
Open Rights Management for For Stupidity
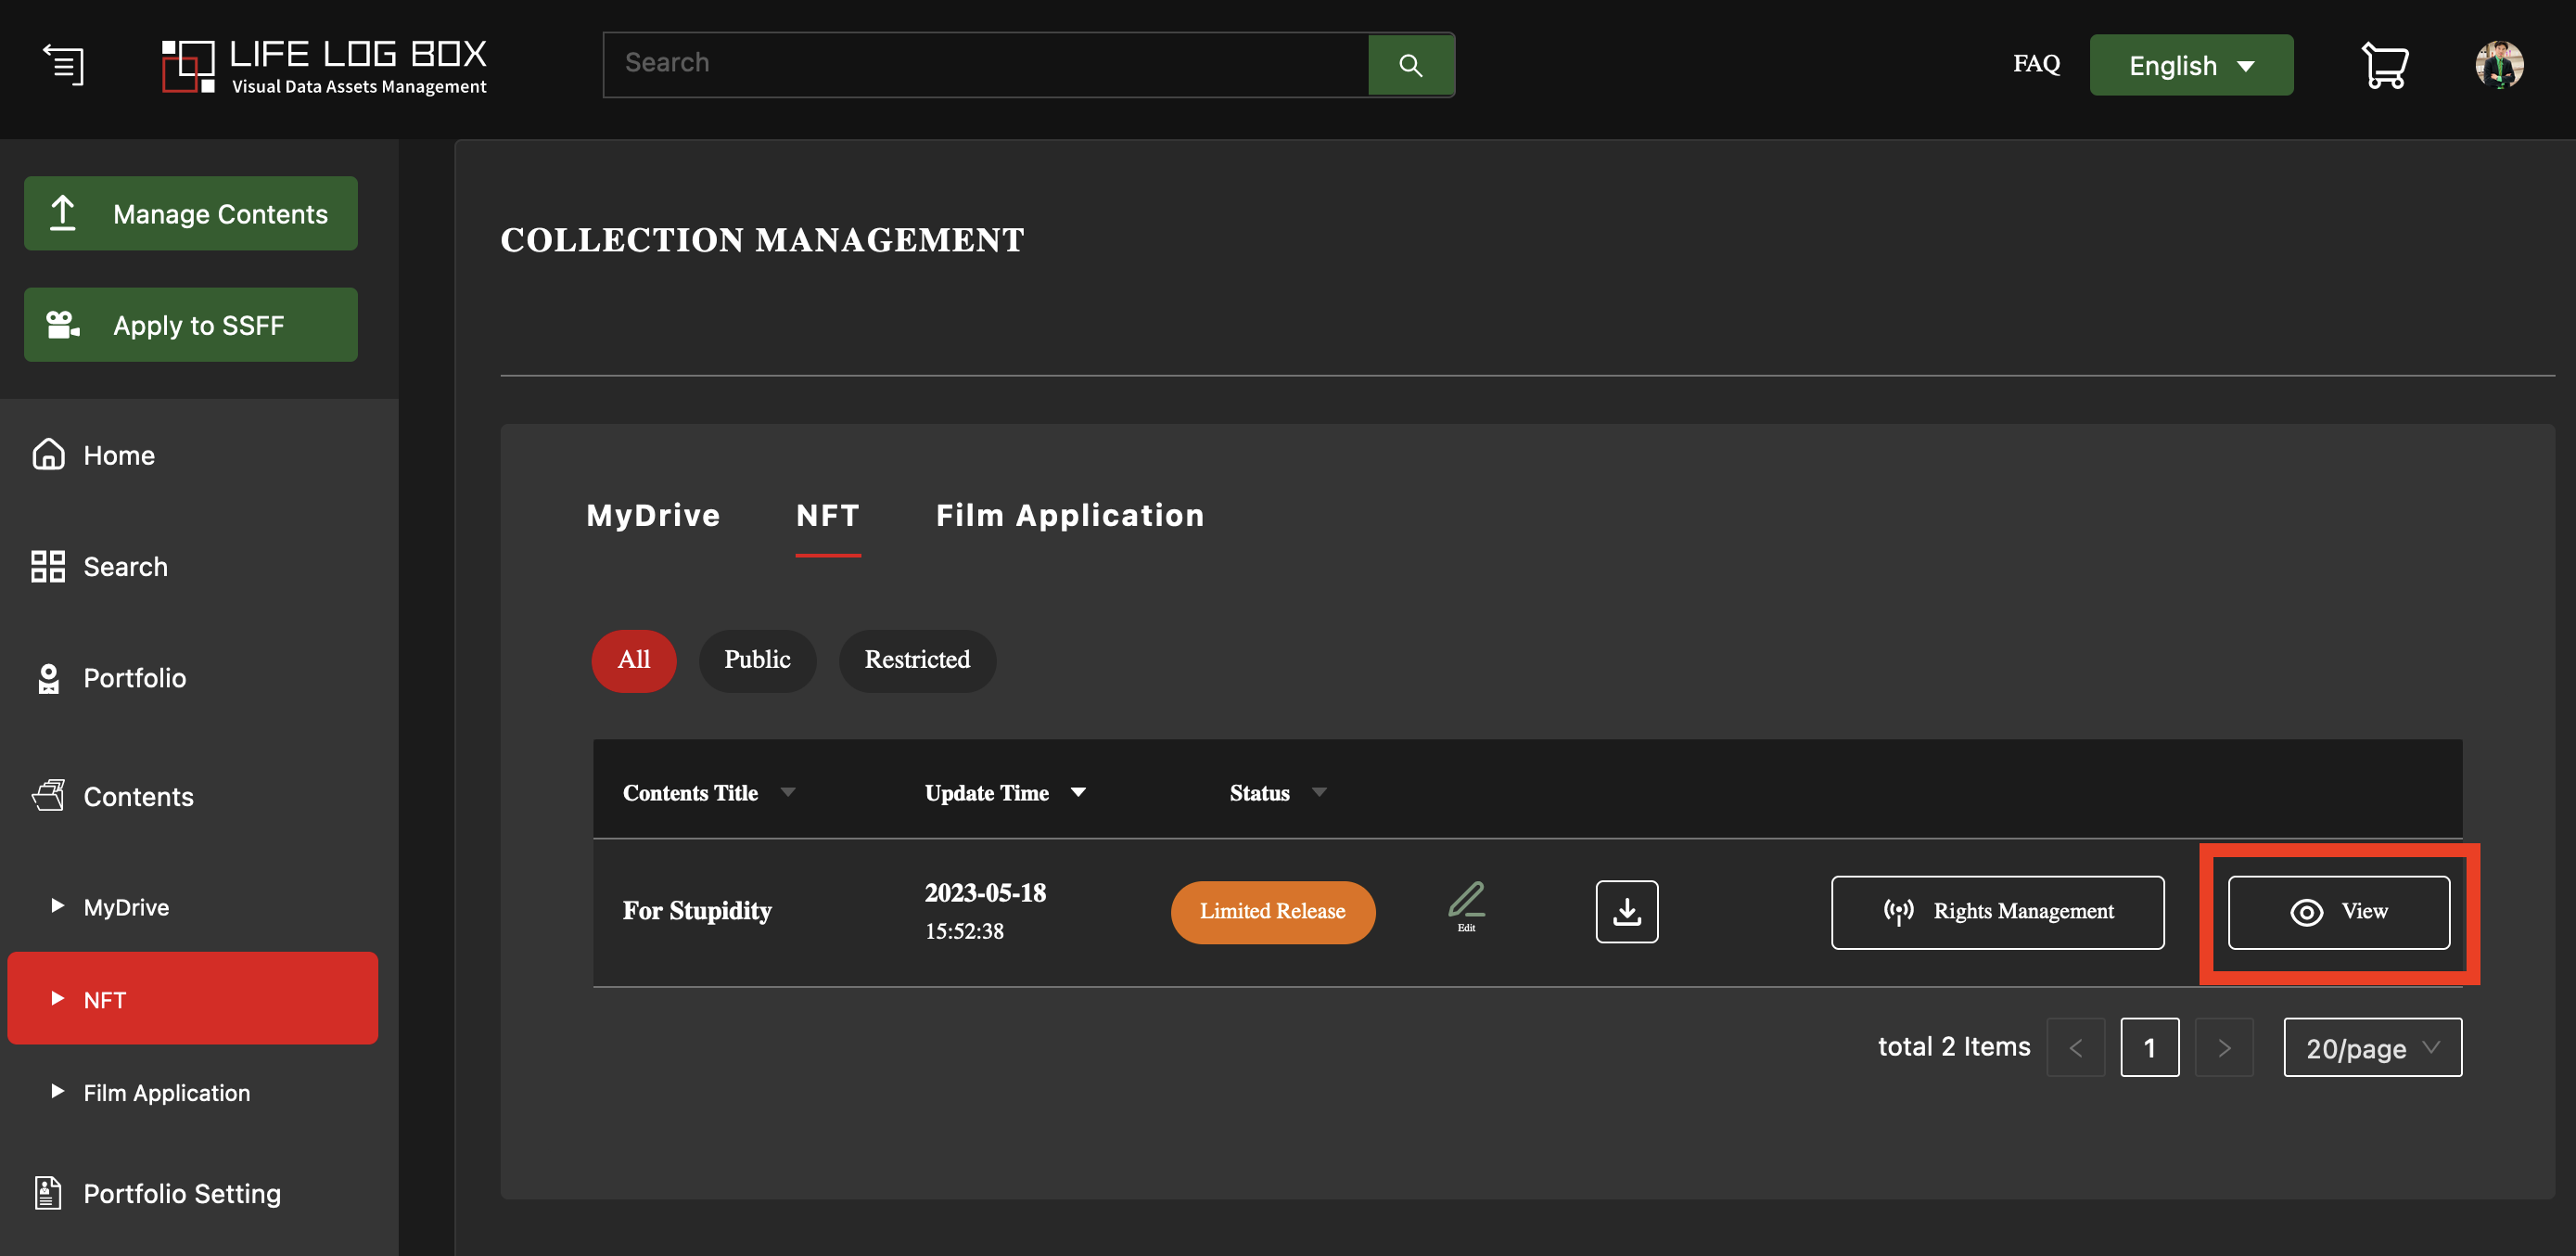tap(1997, 912)
